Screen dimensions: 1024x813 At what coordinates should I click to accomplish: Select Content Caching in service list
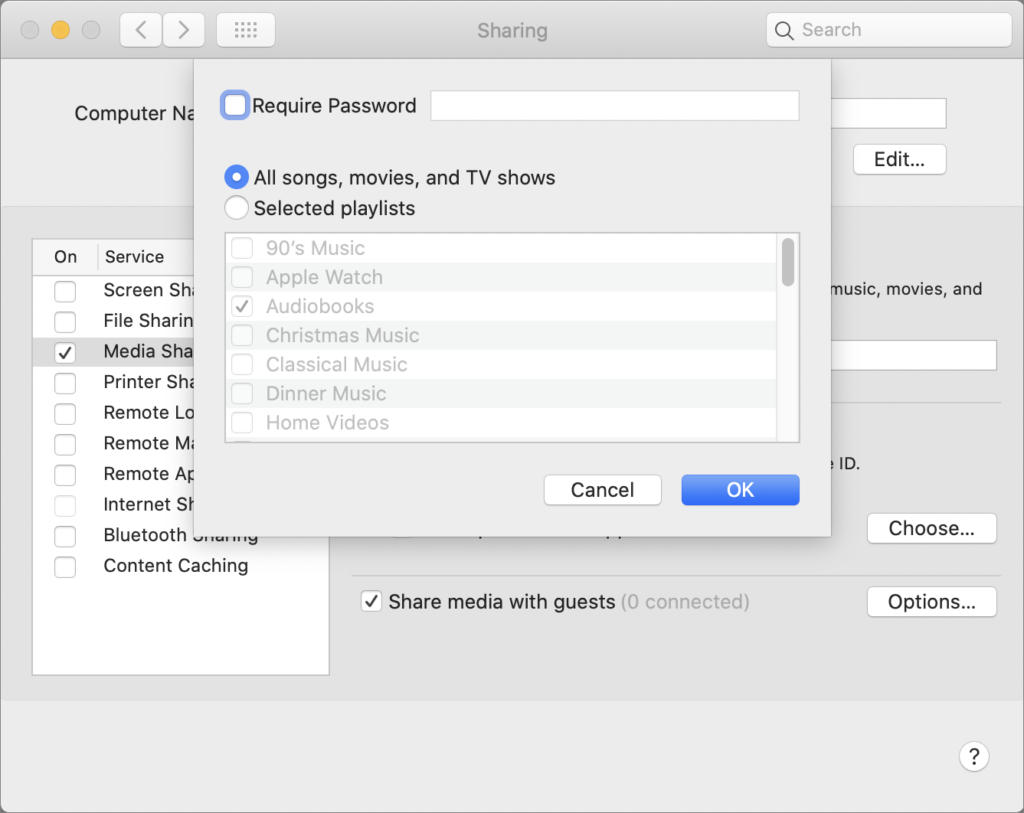(176, 566)
